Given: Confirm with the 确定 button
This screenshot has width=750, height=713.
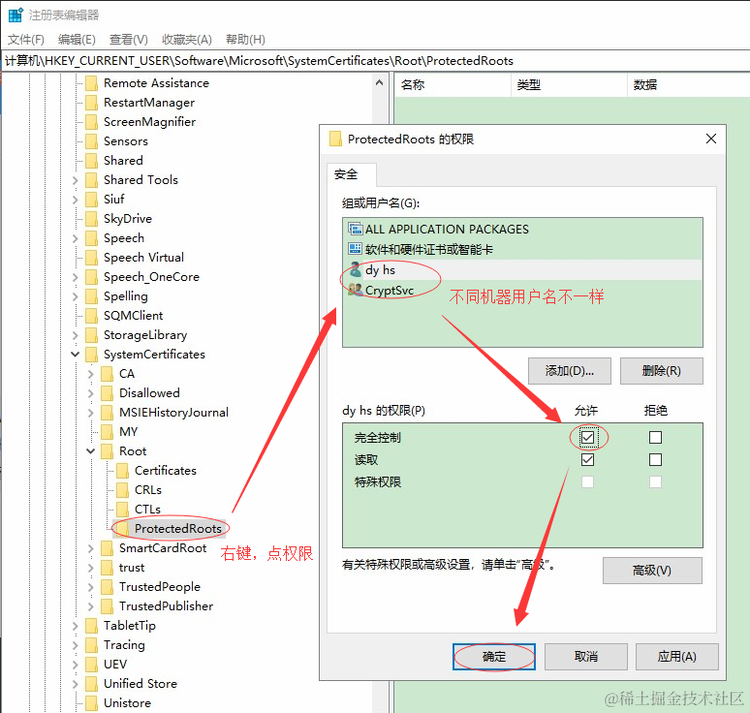Looking at the screenshot, I should pyautogui.click(x=494, y=657).
